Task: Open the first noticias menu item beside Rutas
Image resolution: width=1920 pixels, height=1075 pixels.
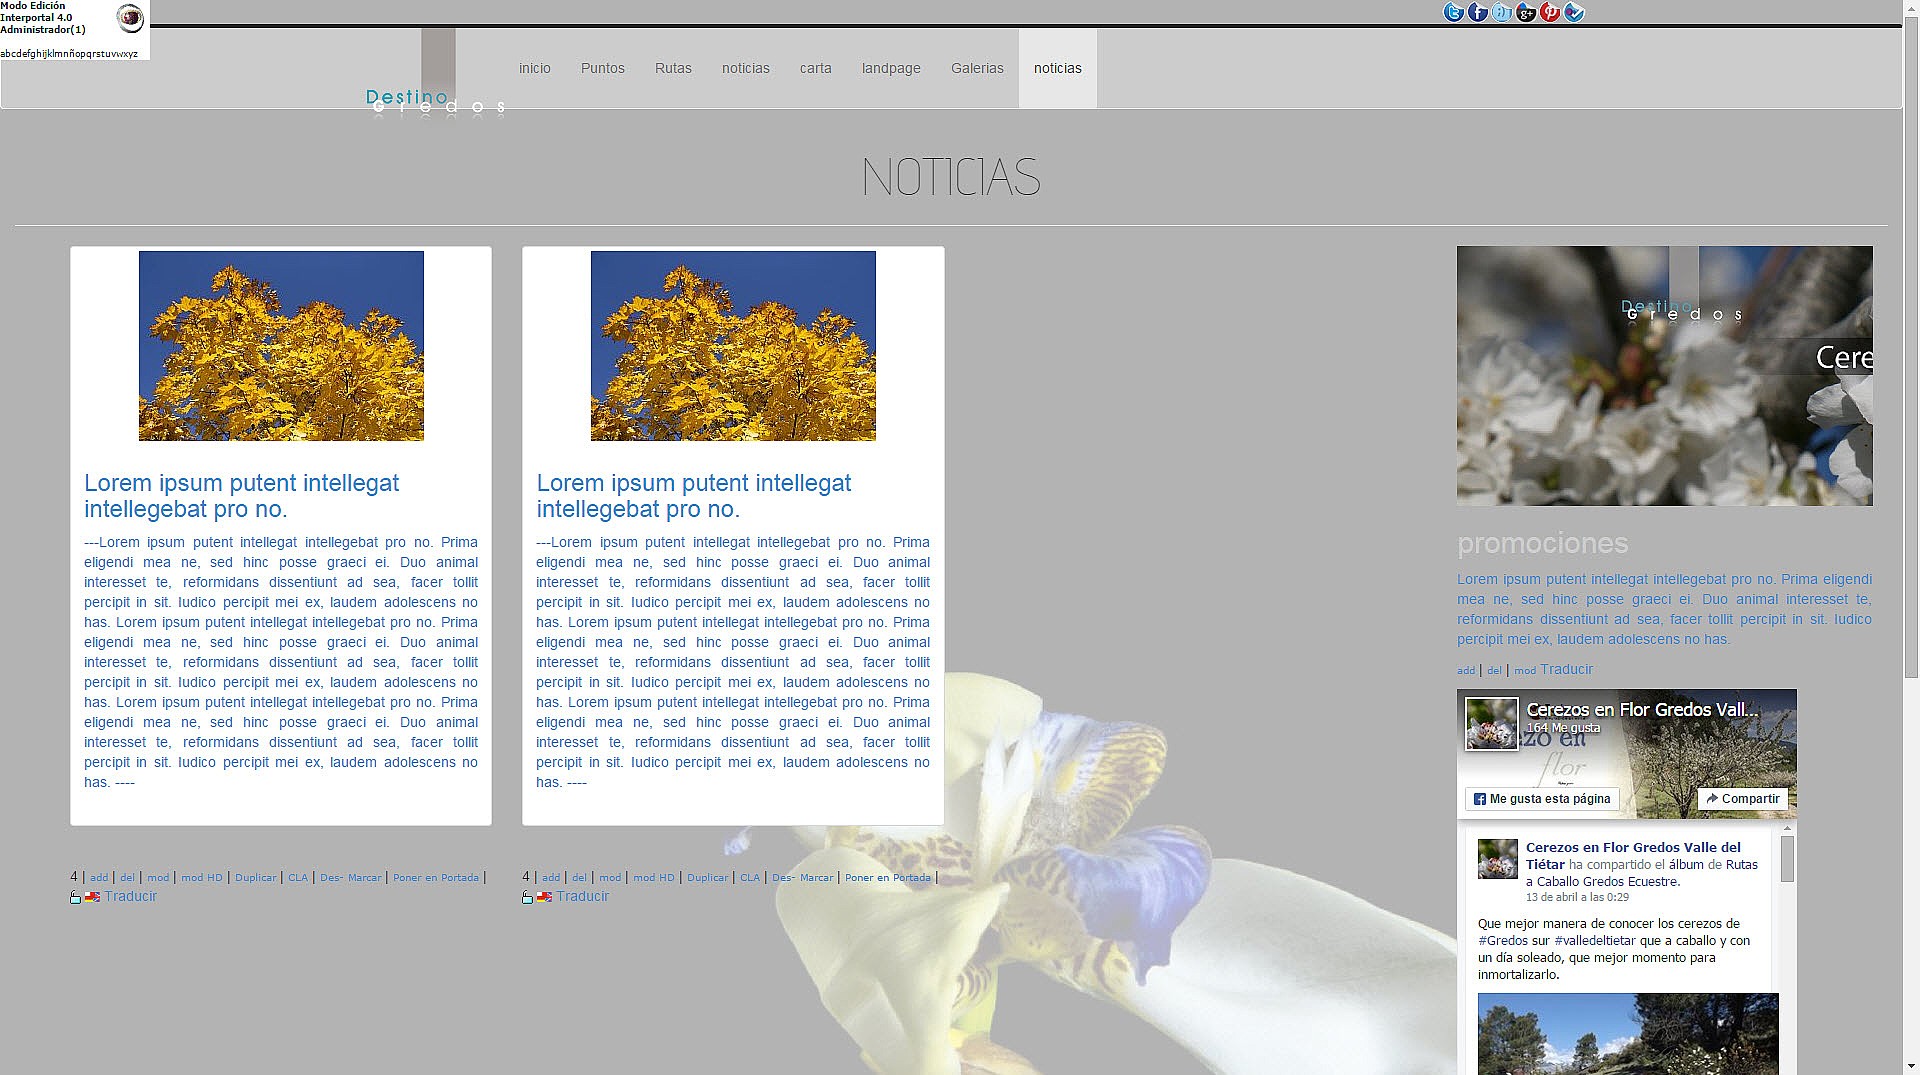Action: 746,68
